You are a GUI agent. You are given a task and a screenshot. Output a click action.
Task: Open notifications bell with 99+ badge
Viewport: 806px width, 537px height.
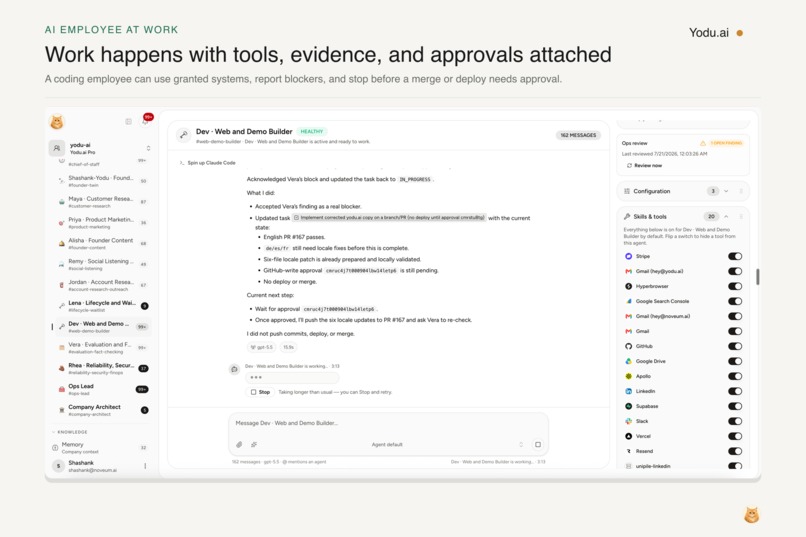pyautogui.click(x=146, y=120)
